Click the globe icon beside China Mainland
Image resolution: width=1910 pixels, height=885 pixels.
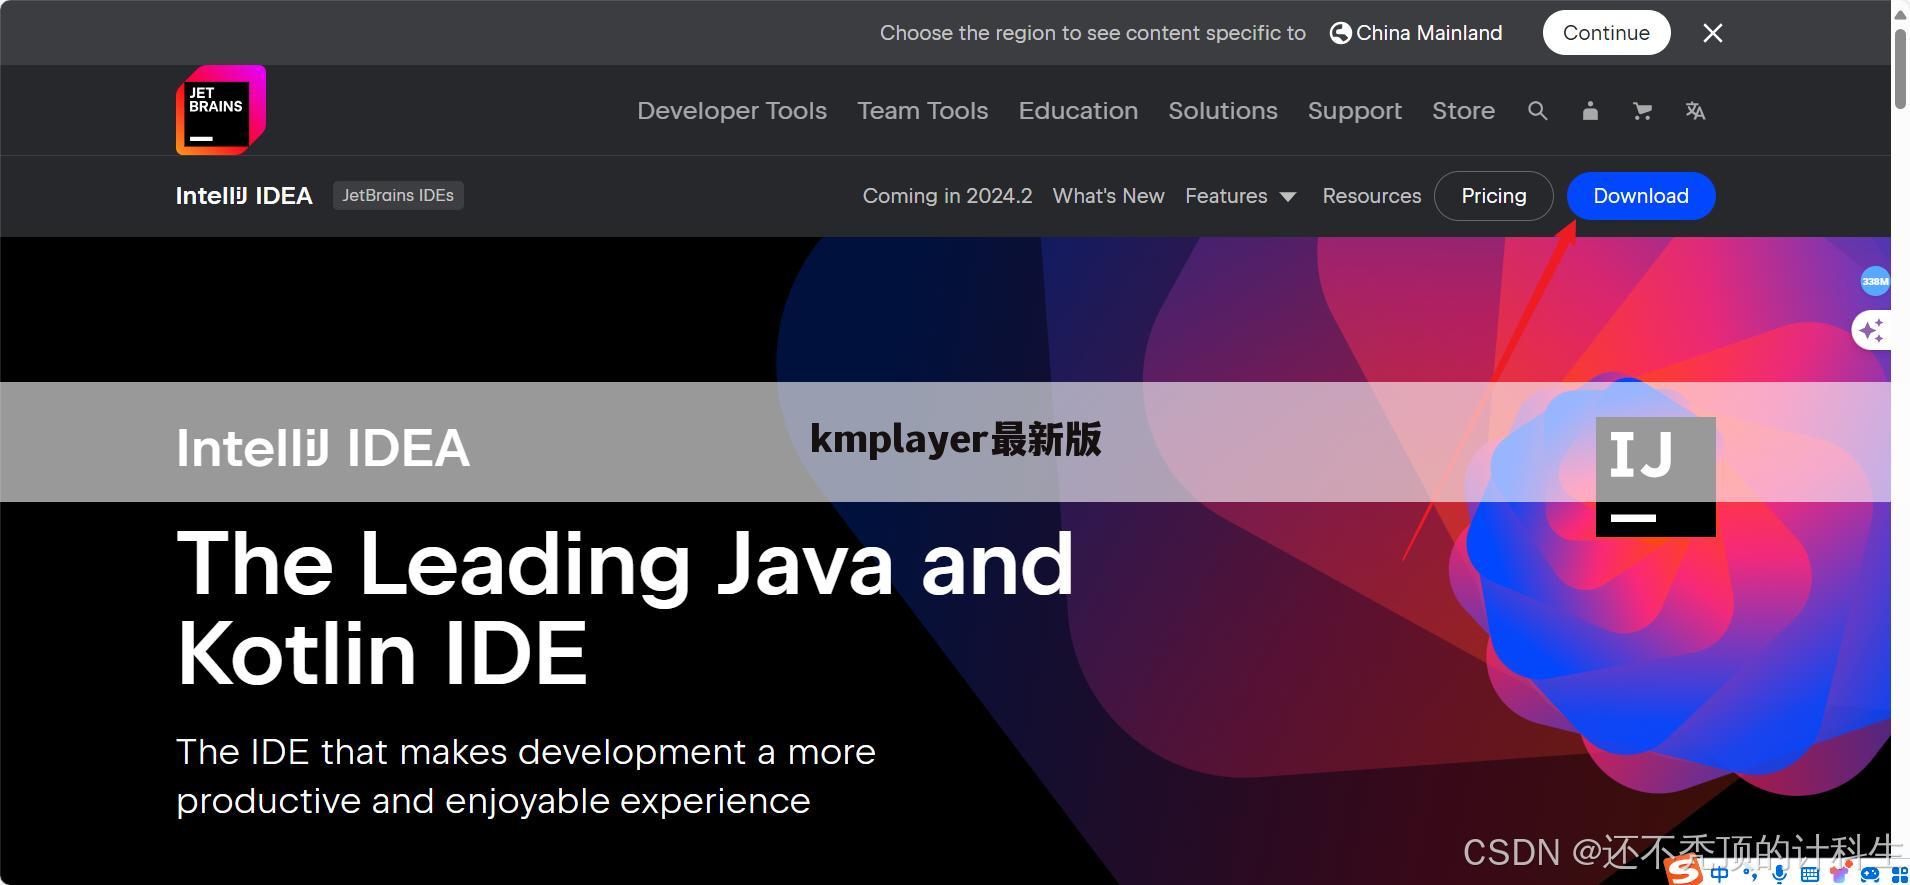[1340, 33]
